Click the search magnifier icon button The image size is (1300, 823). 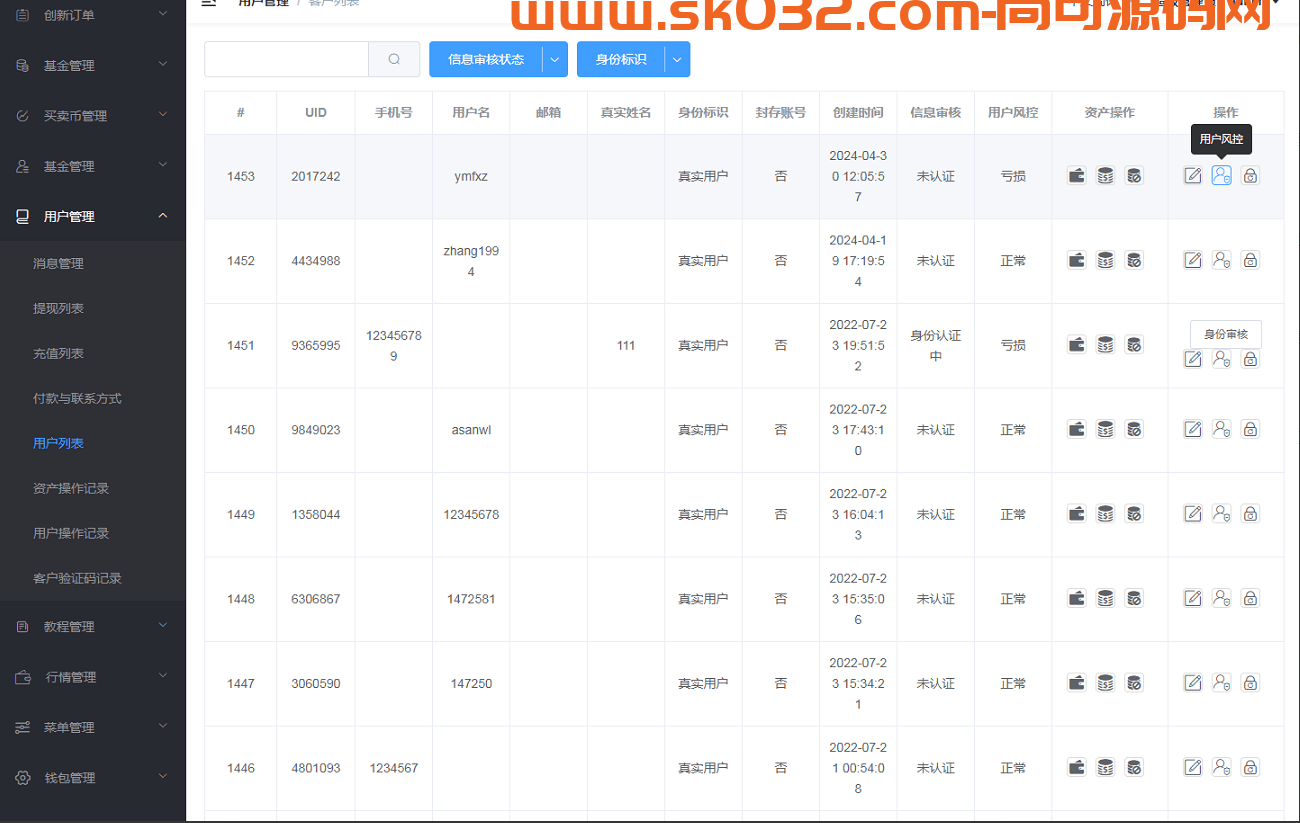click(x=394, y=59)
